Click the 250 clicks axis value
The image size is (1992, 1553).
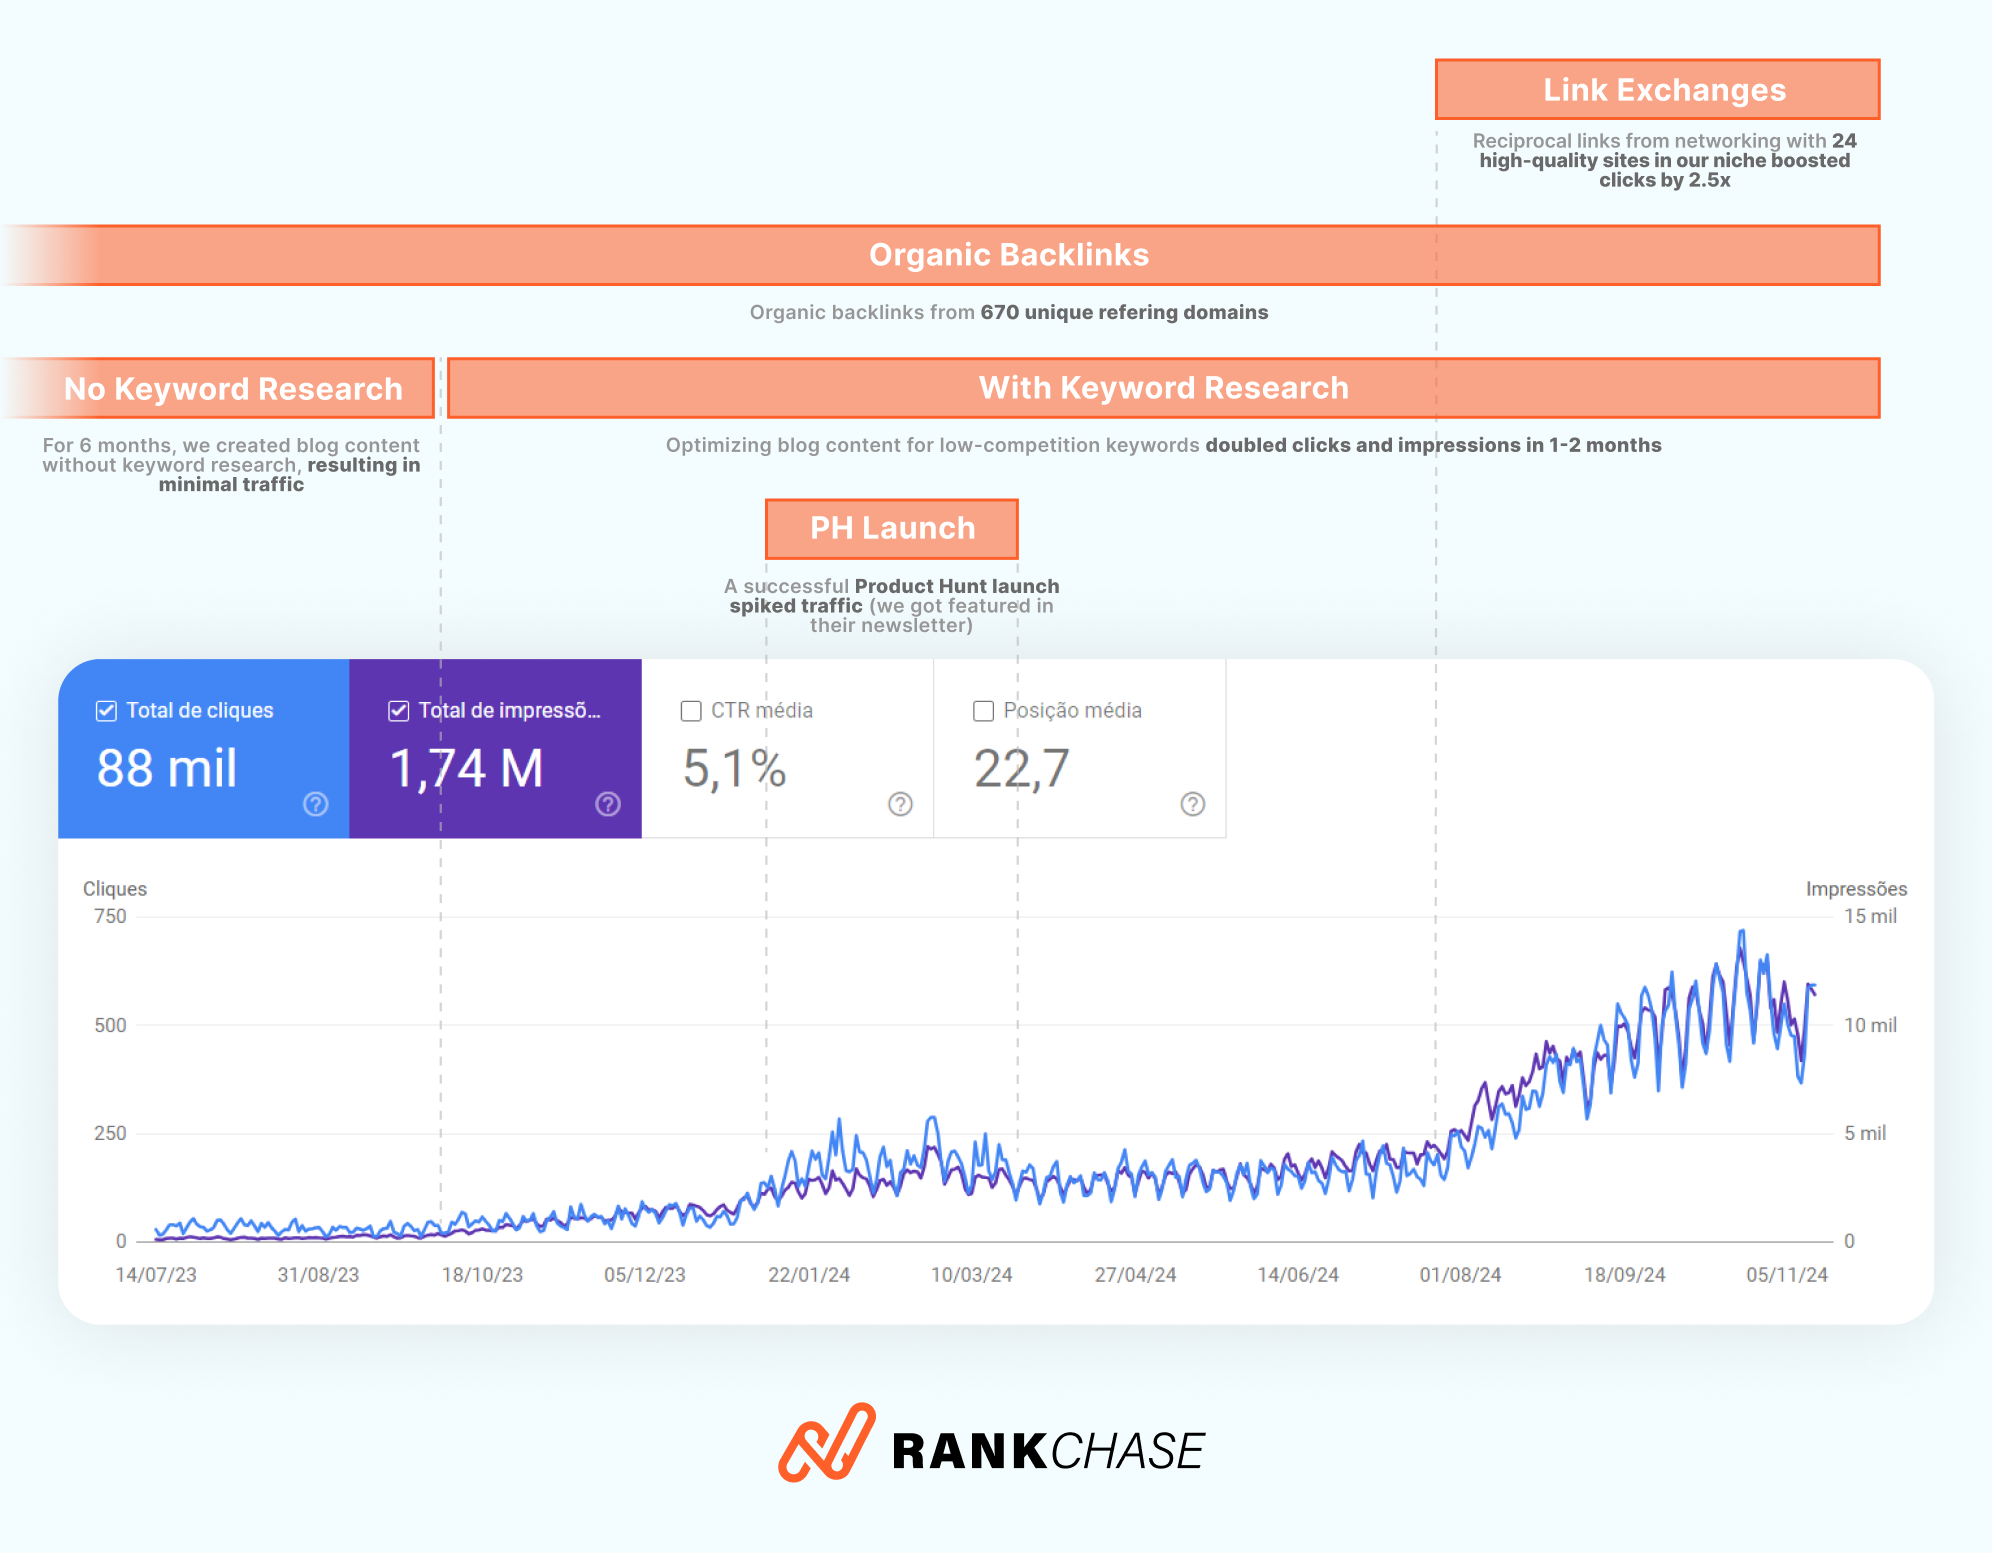110,1133
